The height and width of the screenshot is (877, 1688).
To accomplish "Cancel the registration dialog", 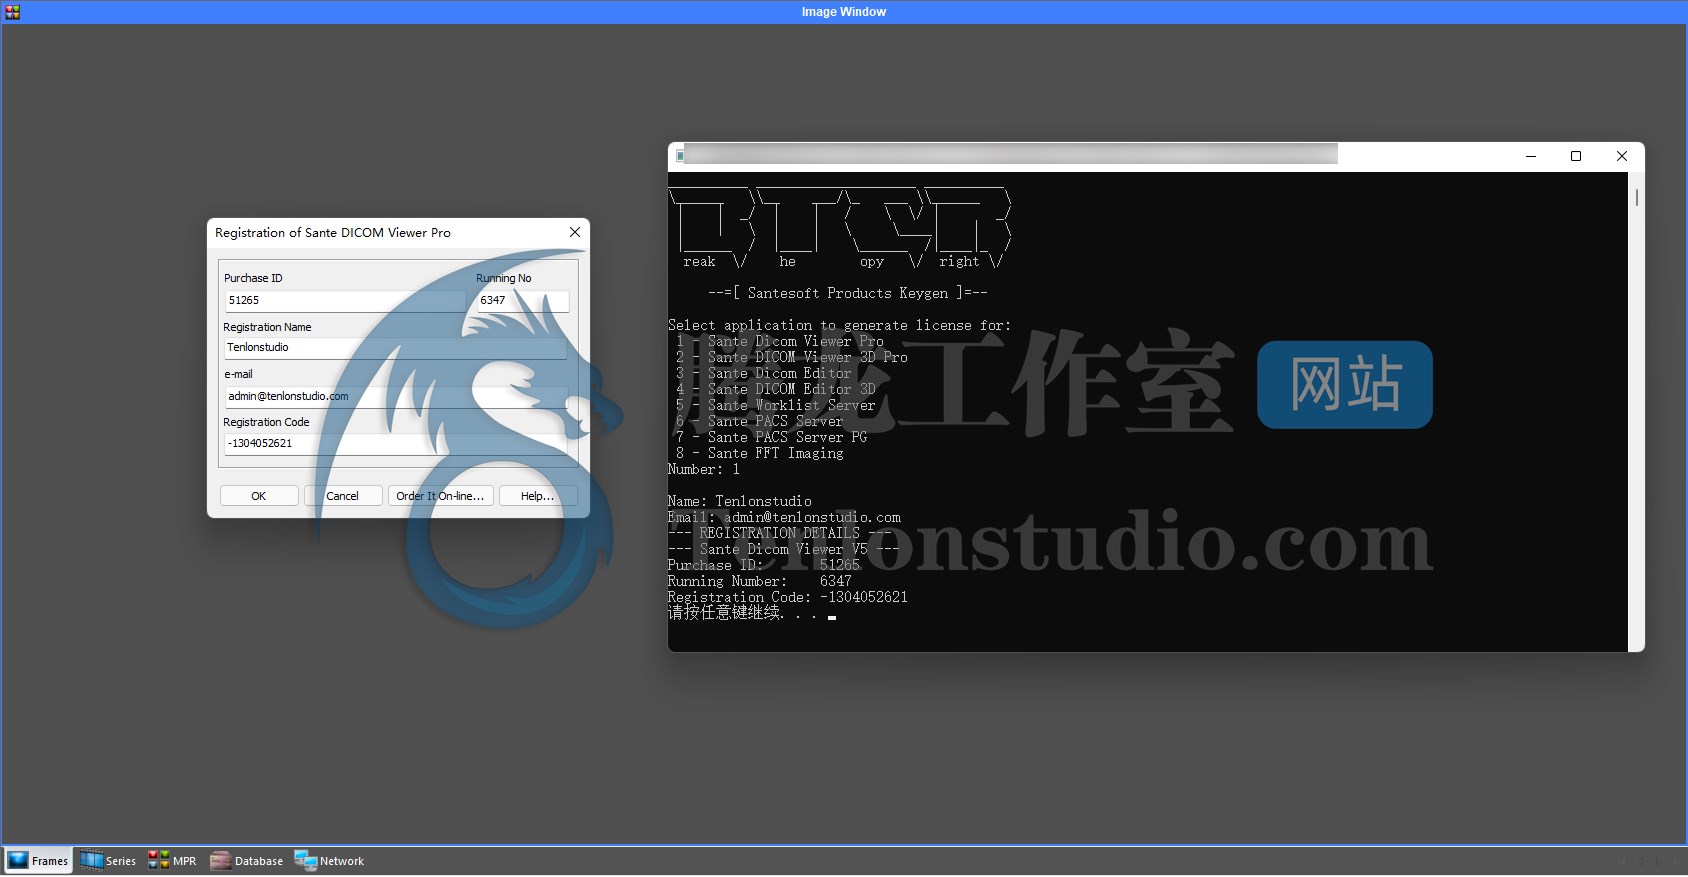I will click(x=342, y=496).
